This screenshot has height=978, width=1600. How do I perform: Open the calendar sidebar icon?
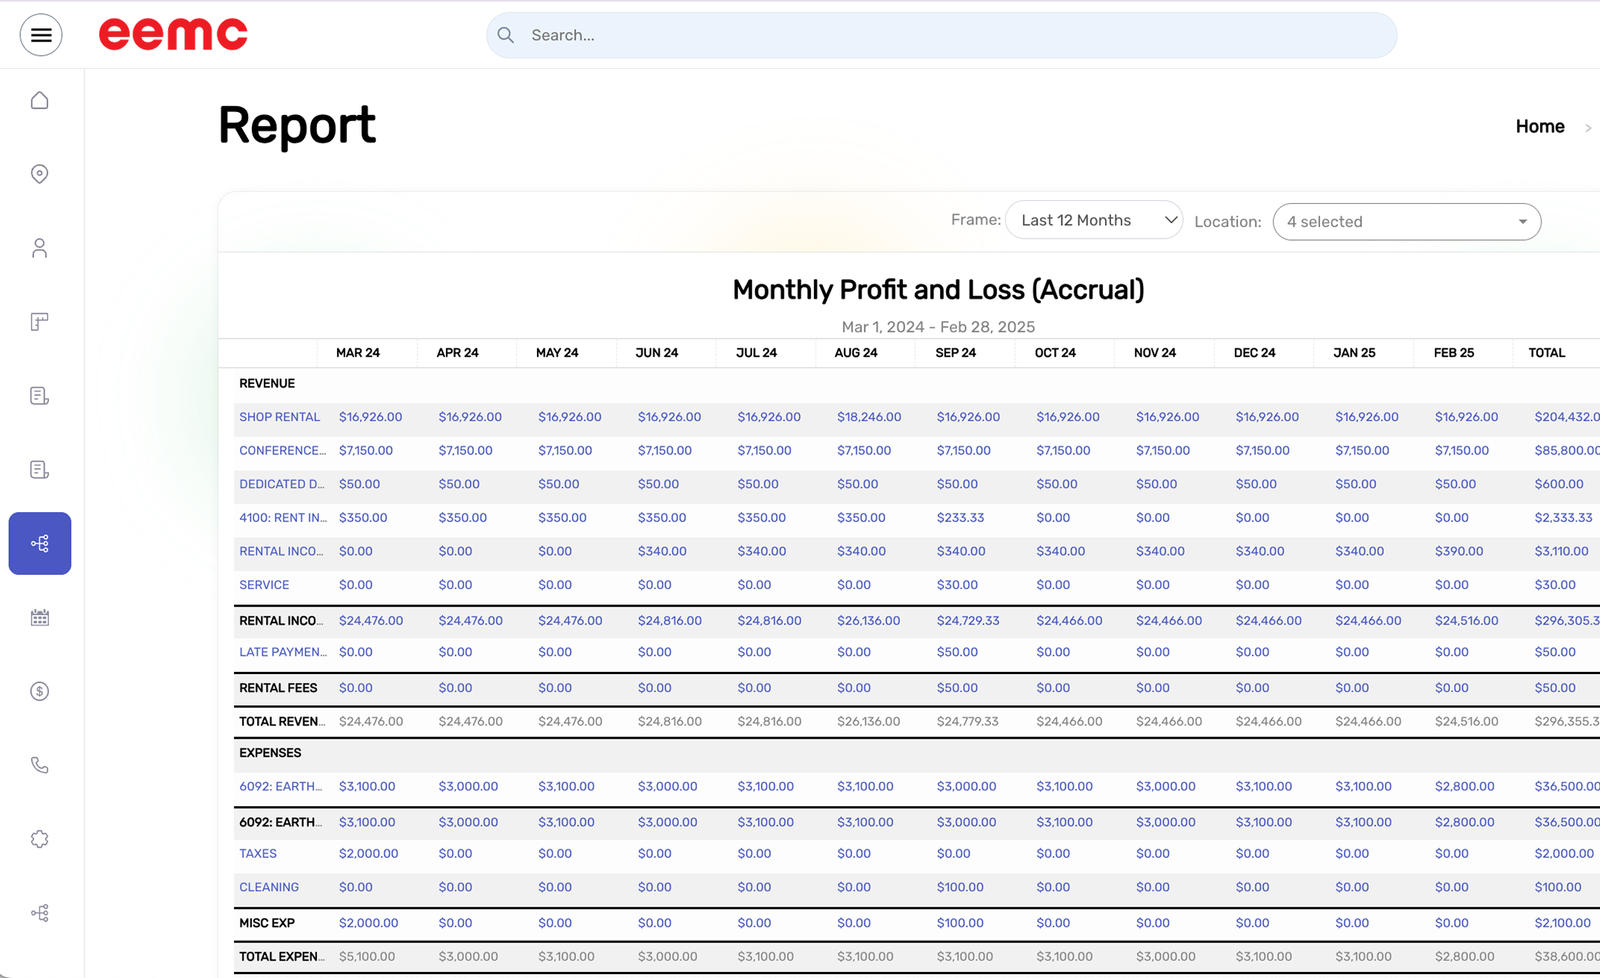40,618
